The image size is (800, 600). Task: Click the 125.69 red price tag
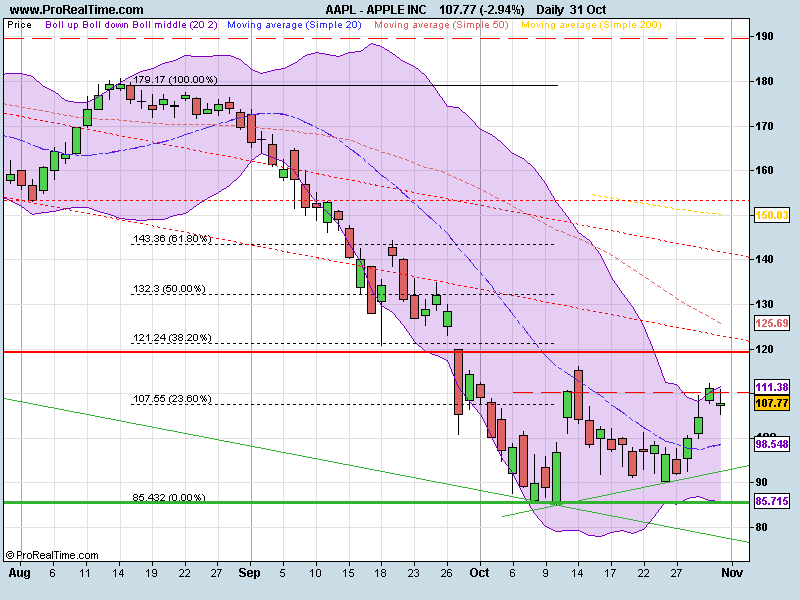coord(772,323)
